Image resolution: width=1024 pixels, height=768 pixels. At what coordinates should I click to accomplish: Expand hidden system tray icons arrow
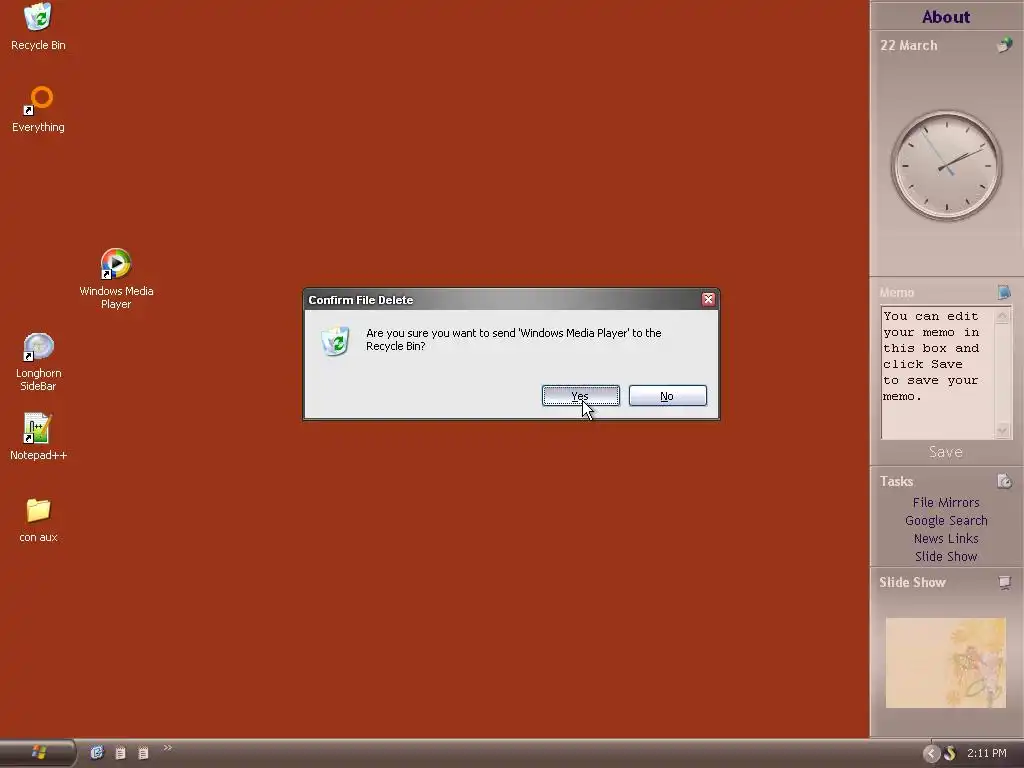(x=931, y=754)
